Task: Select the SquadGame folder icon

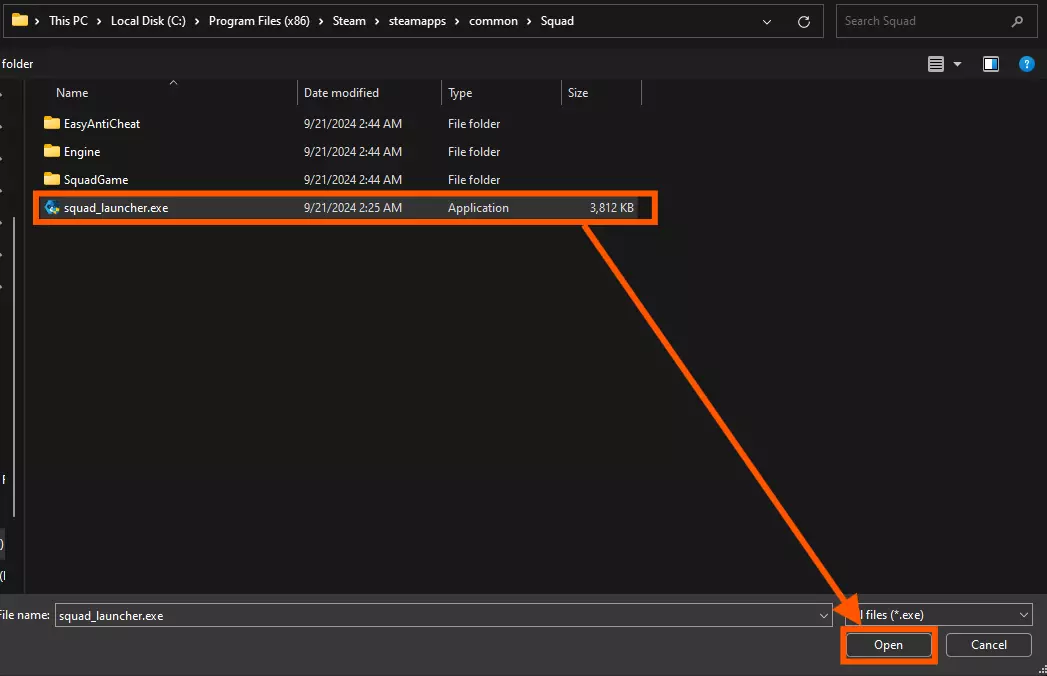Action: point(51,179)
